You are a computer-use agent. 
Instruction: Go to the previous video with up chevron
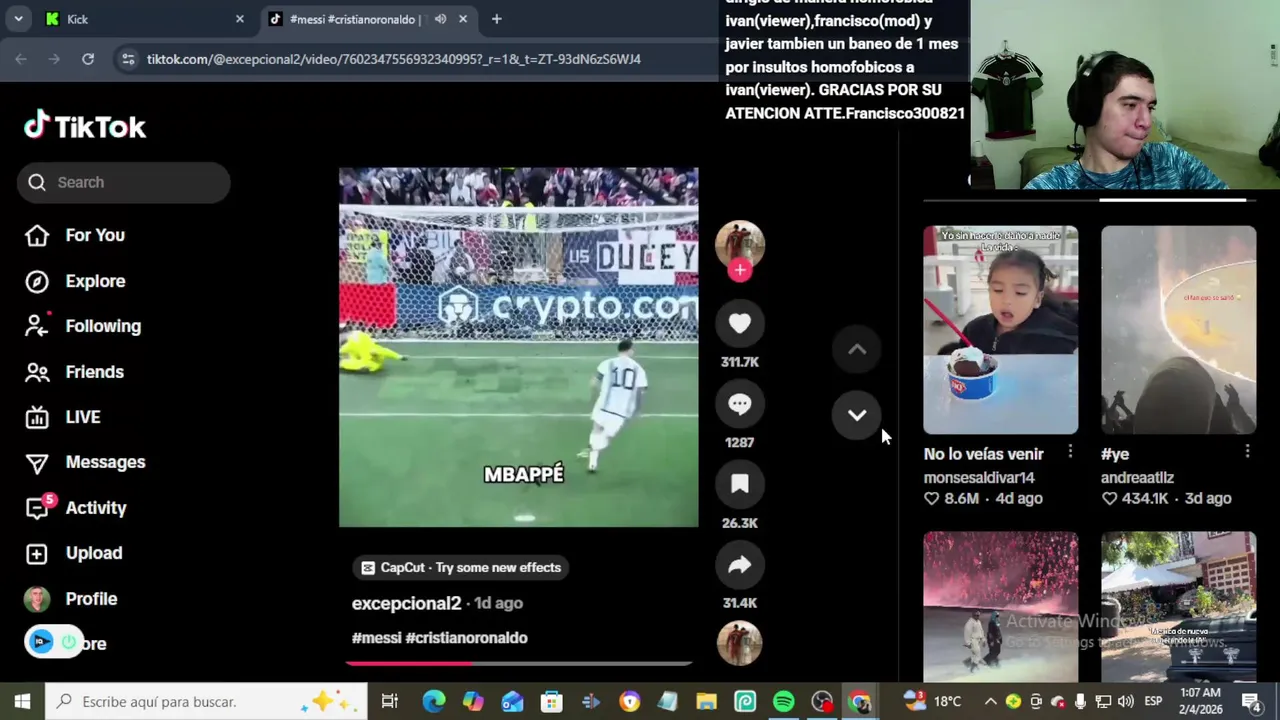point(857,349)
